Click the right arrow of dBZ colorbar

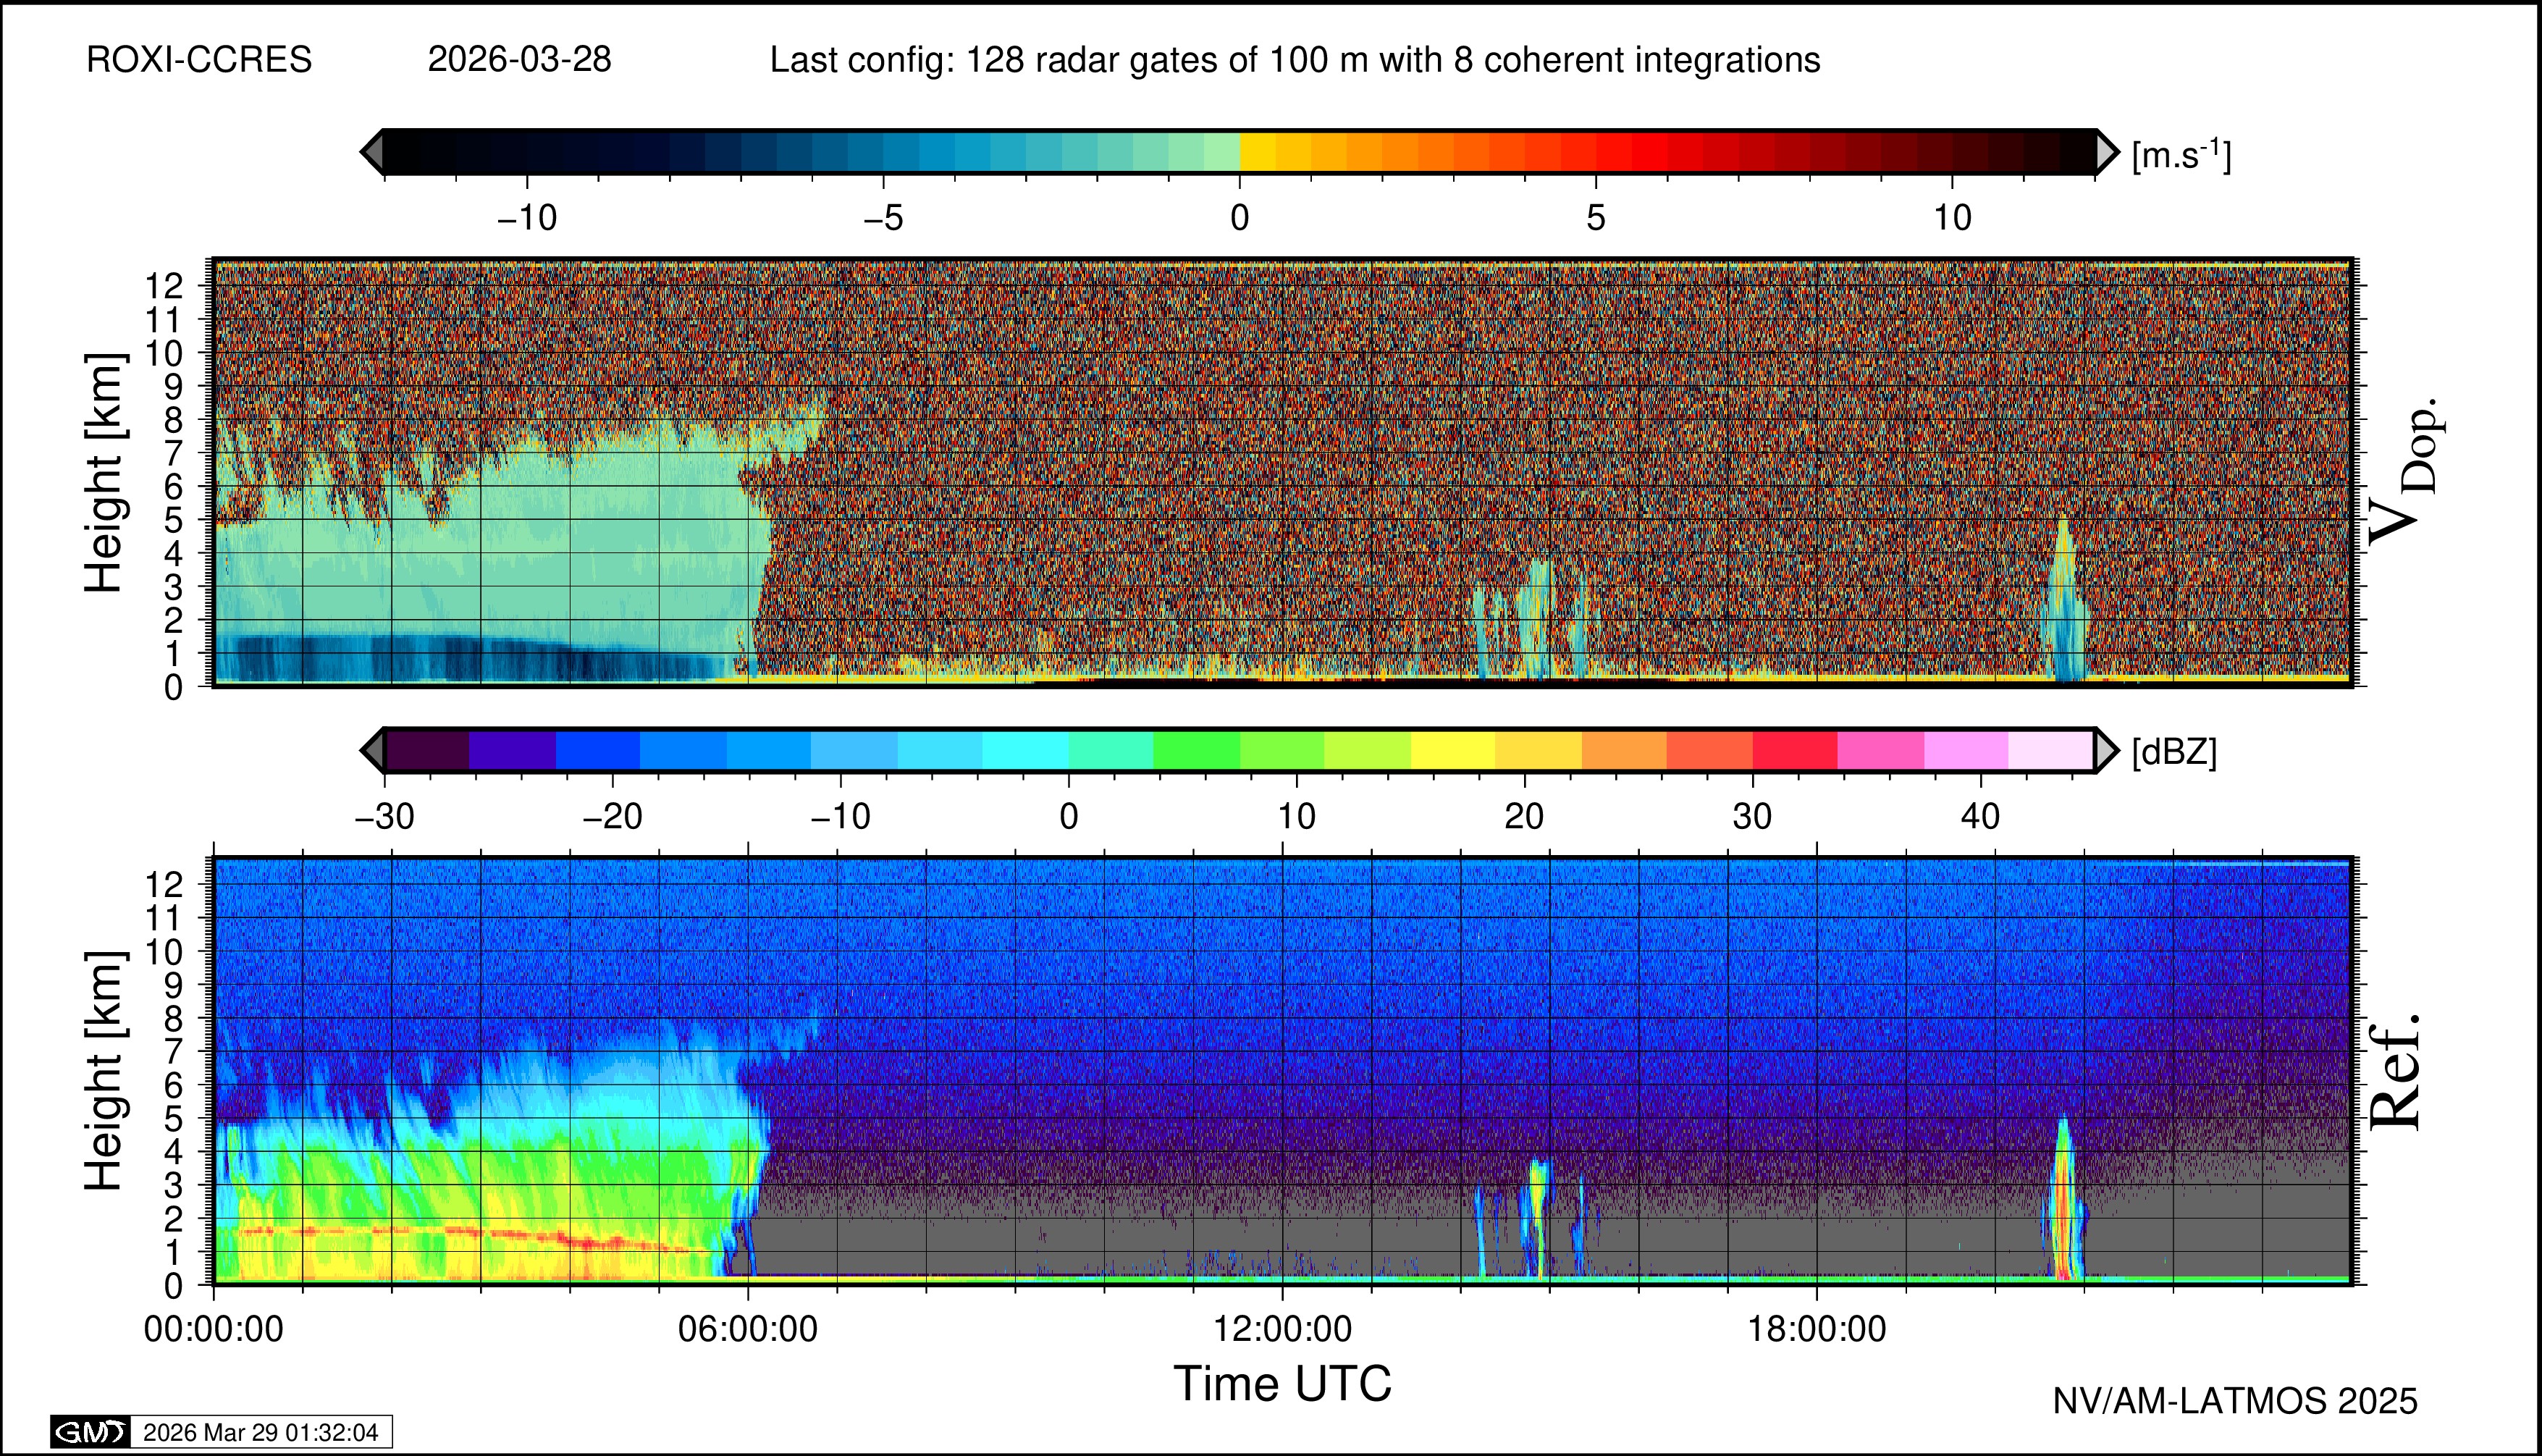coord(2106,750)
